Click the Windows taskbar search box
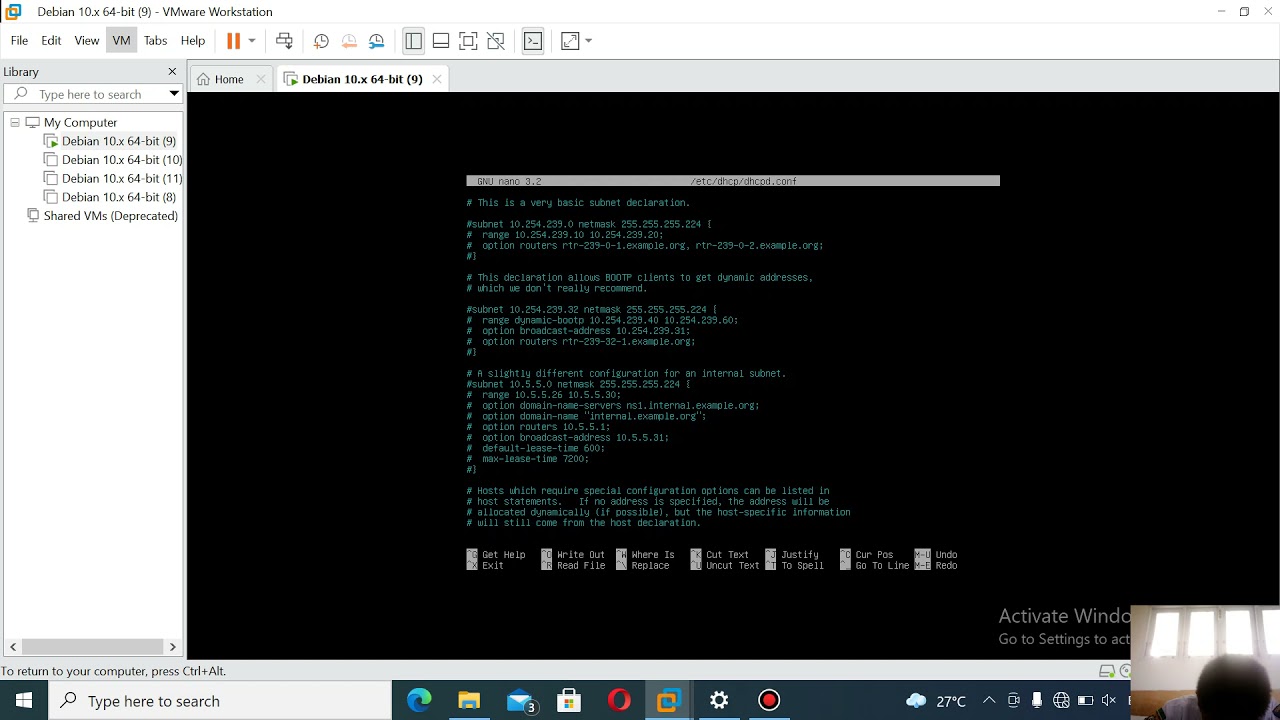 [220, 701]
